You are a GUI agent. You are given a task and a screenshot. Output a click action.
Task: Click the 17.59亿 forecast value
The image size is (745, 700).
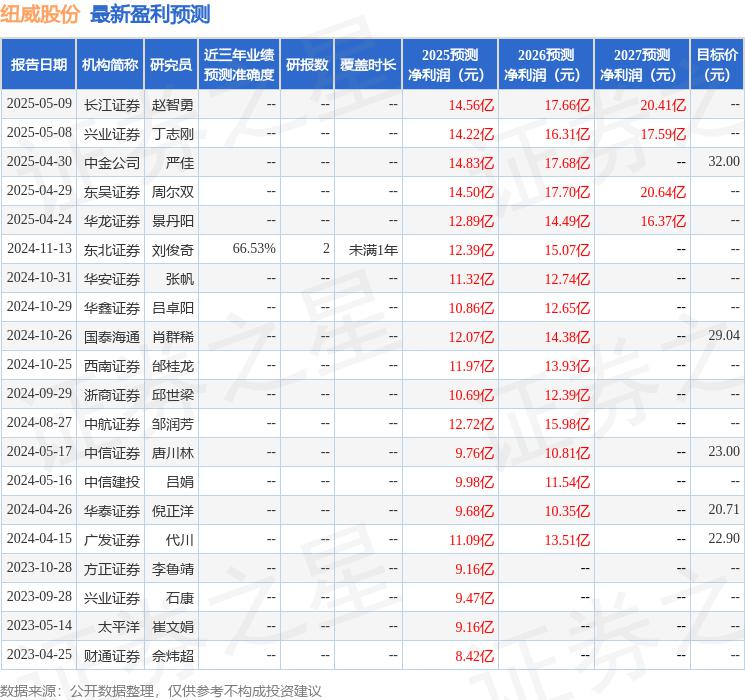663,134
